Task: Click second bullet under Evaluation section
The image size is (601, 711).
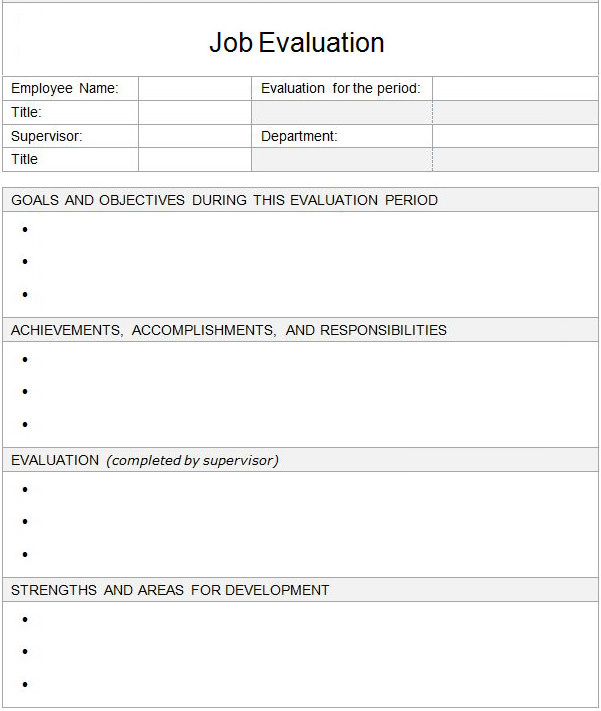Action: point(25,521)
